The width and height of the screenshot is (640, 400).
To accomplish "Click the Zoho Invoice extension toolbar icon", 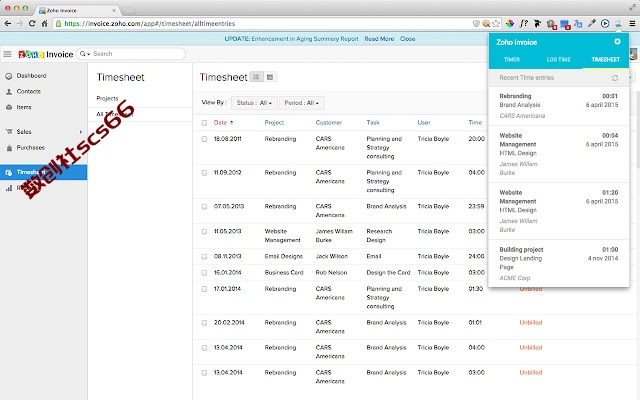I will coord(618,24).
